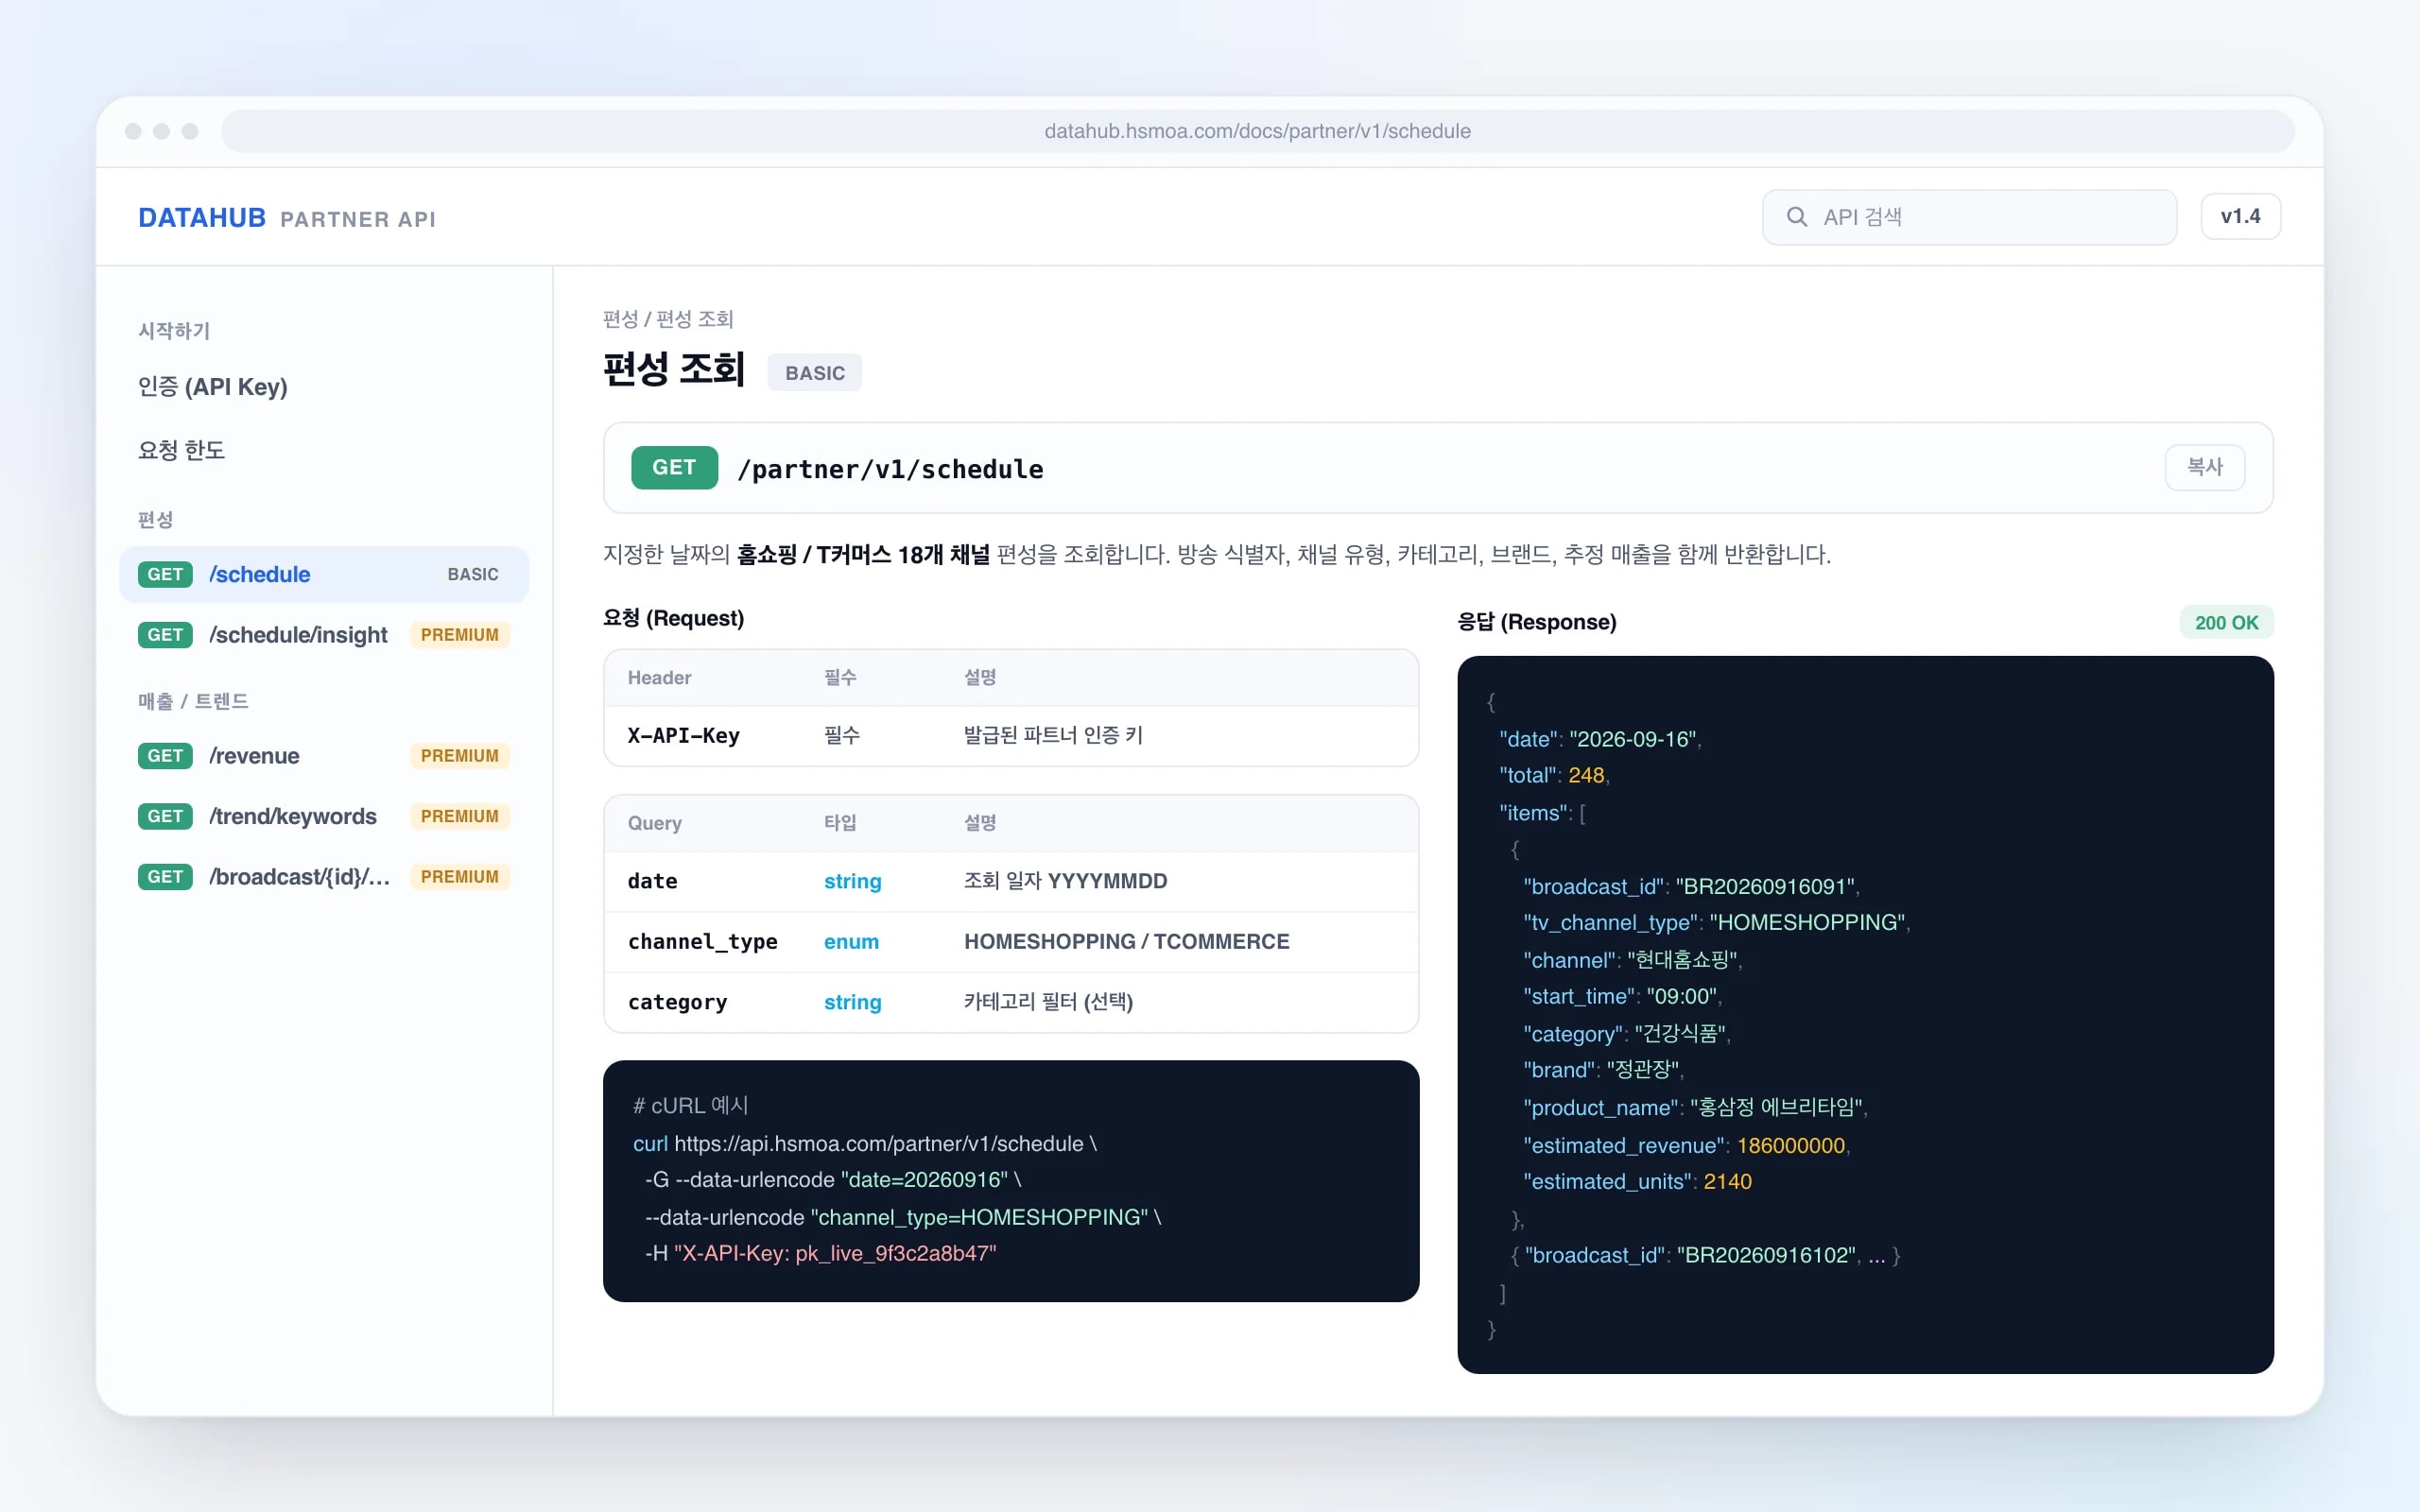
Task: Click the 편성 / 편성 조회 breadcrumb
Action: tap(668, 319)
